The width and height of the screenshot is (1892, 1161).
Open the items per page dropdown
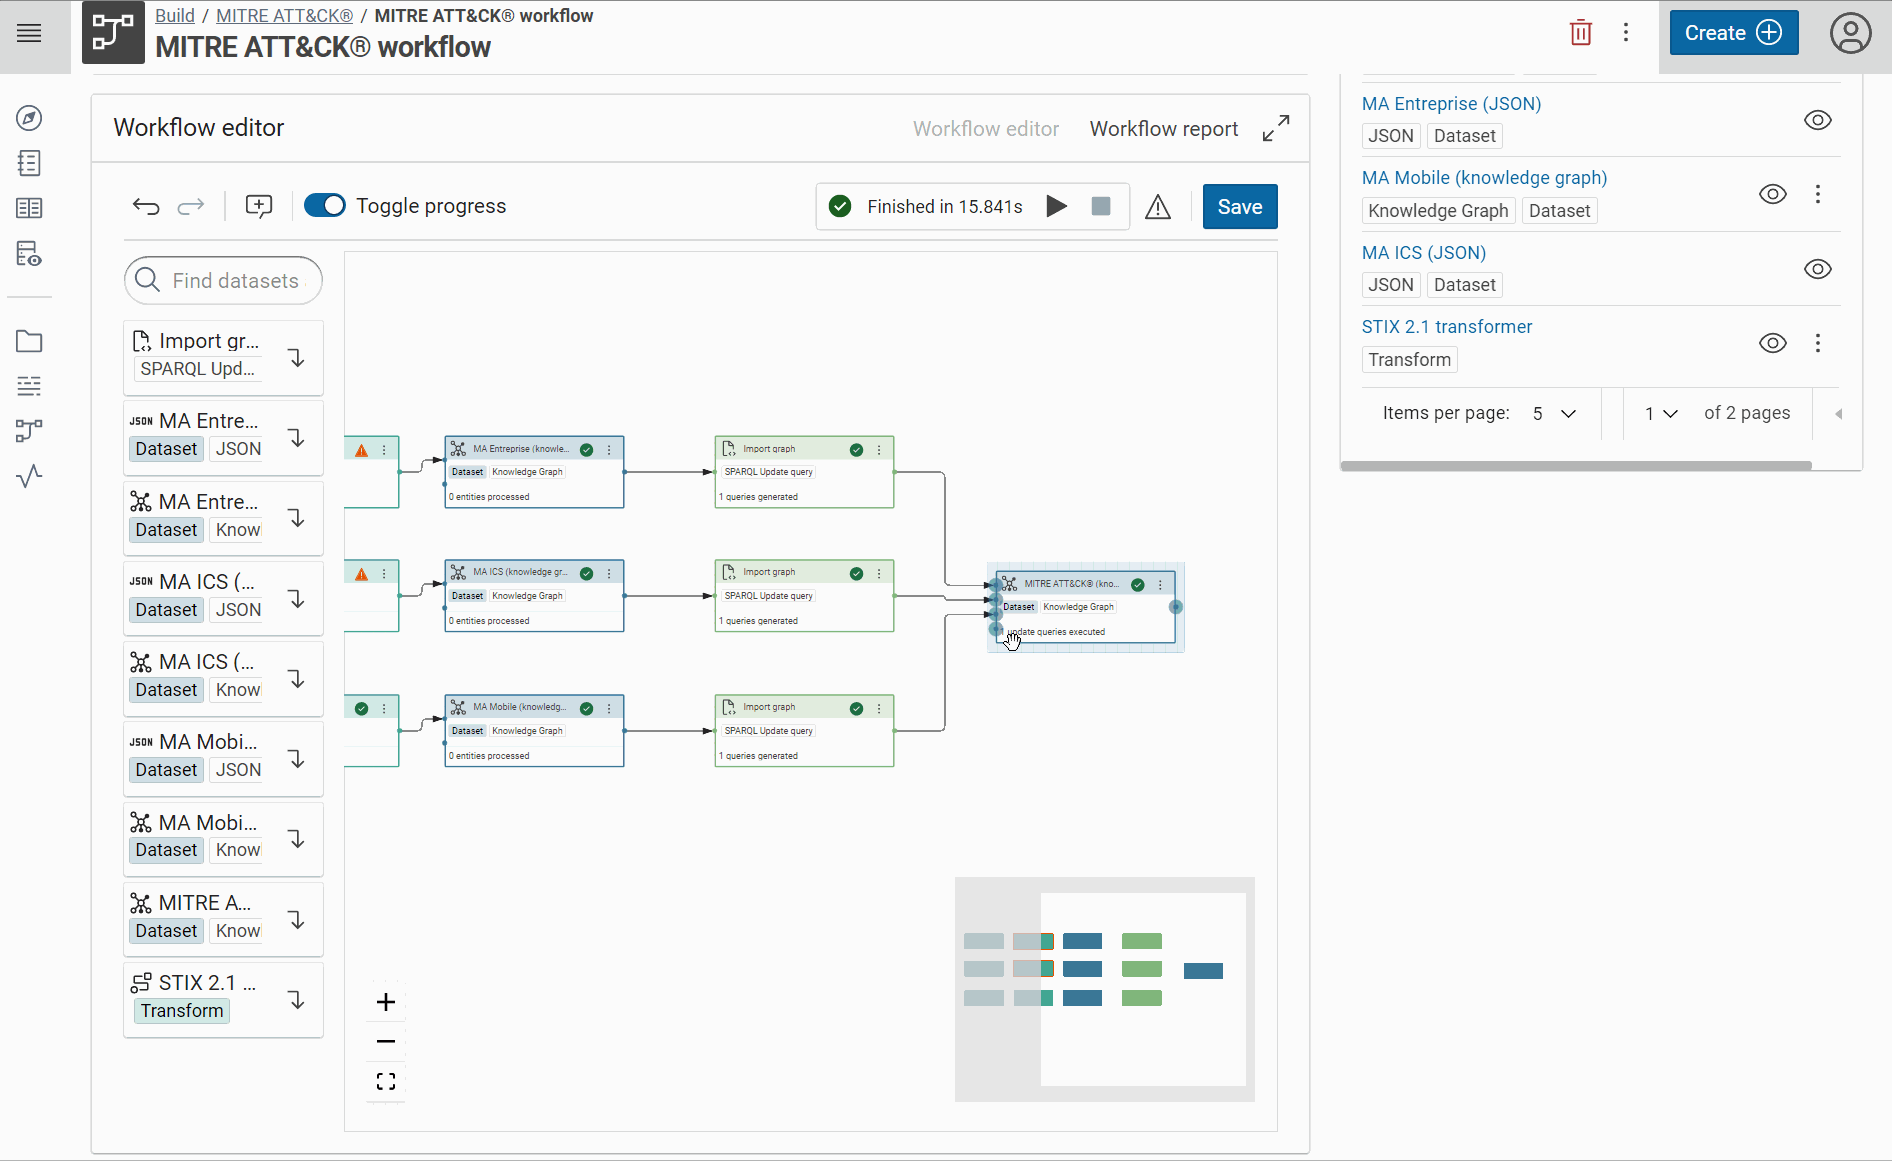(x=1554, y=414)
